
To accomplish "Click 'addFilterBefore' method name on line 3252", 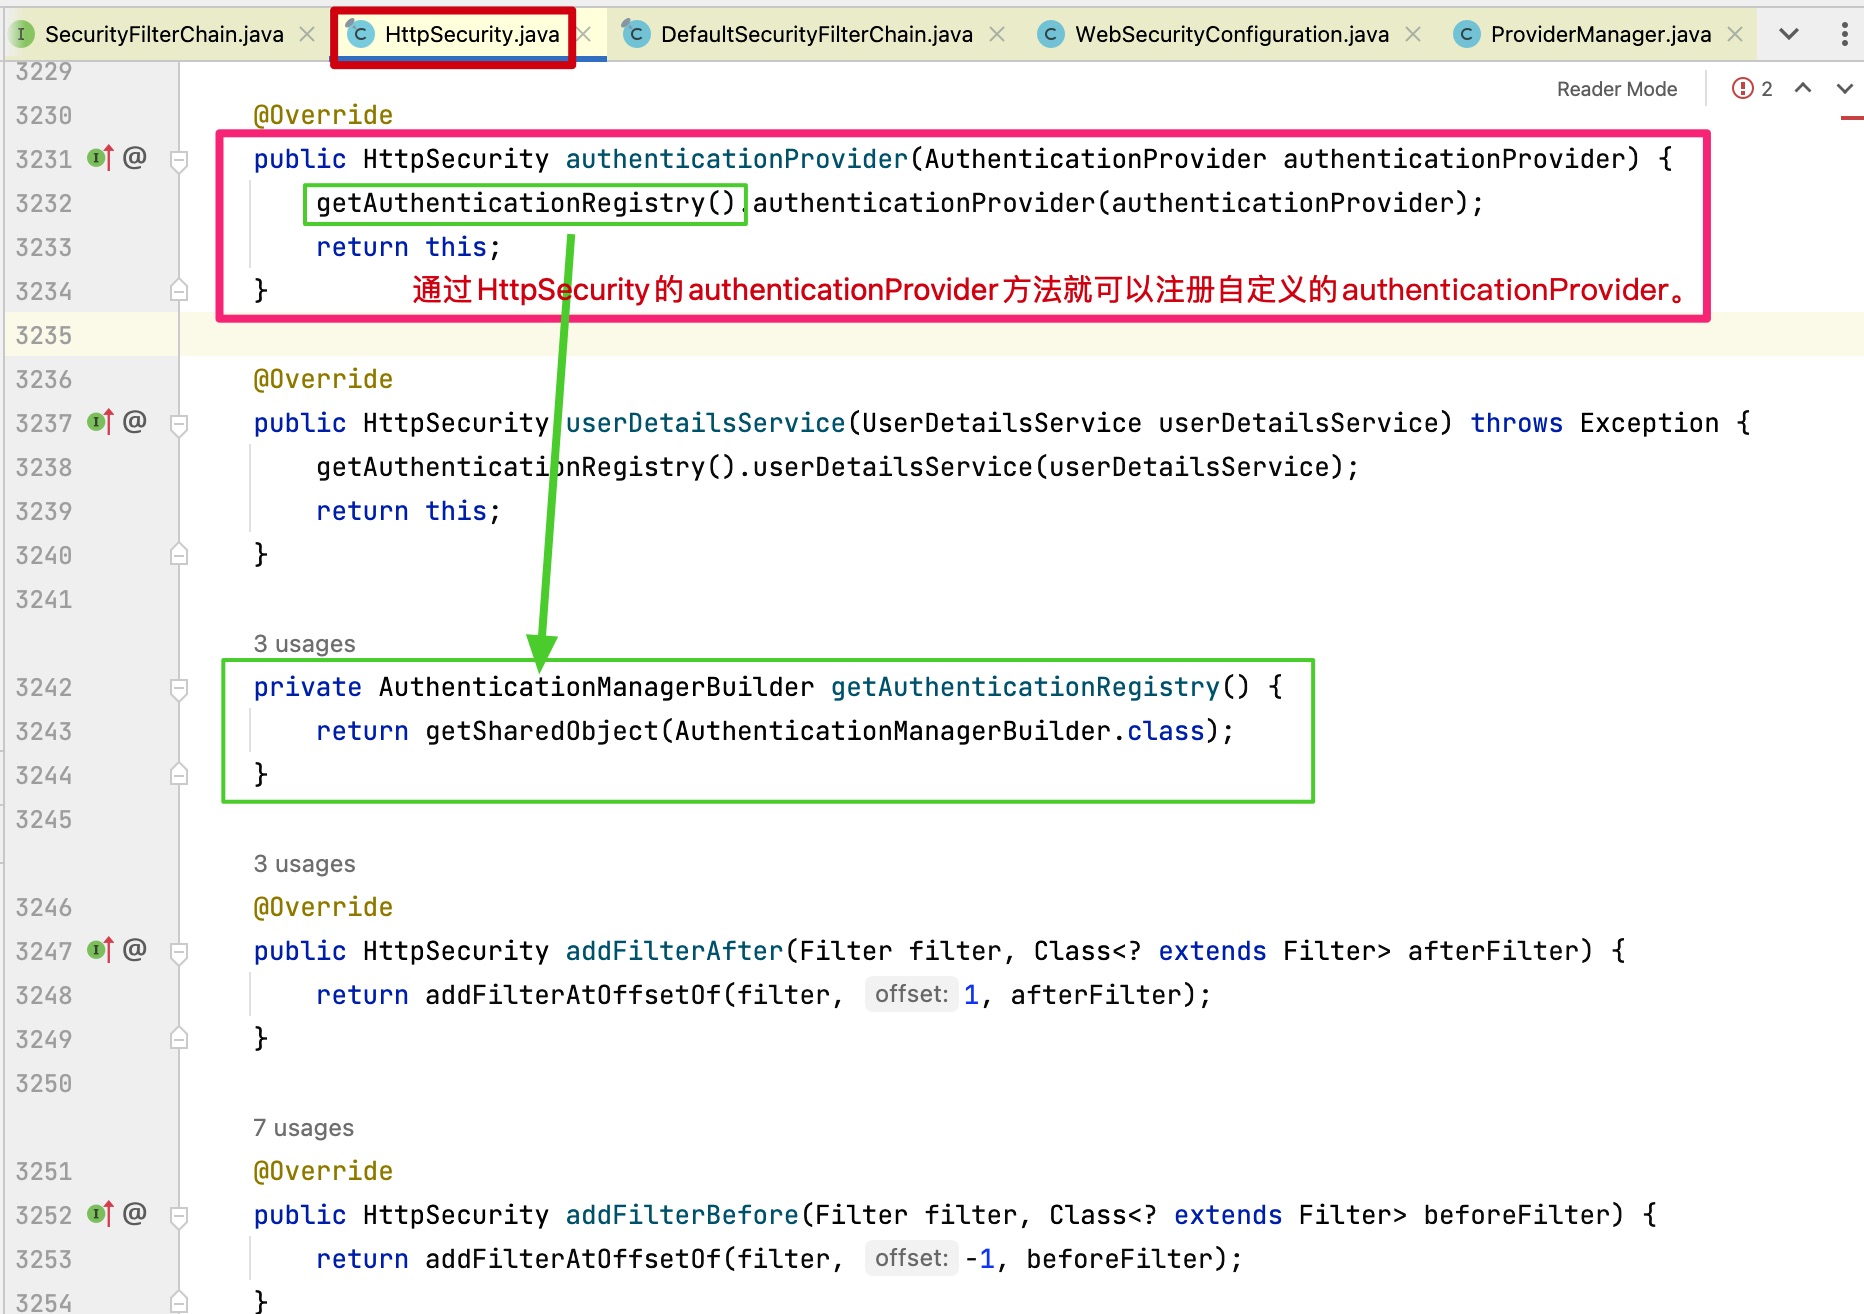I will point(682,1215).
